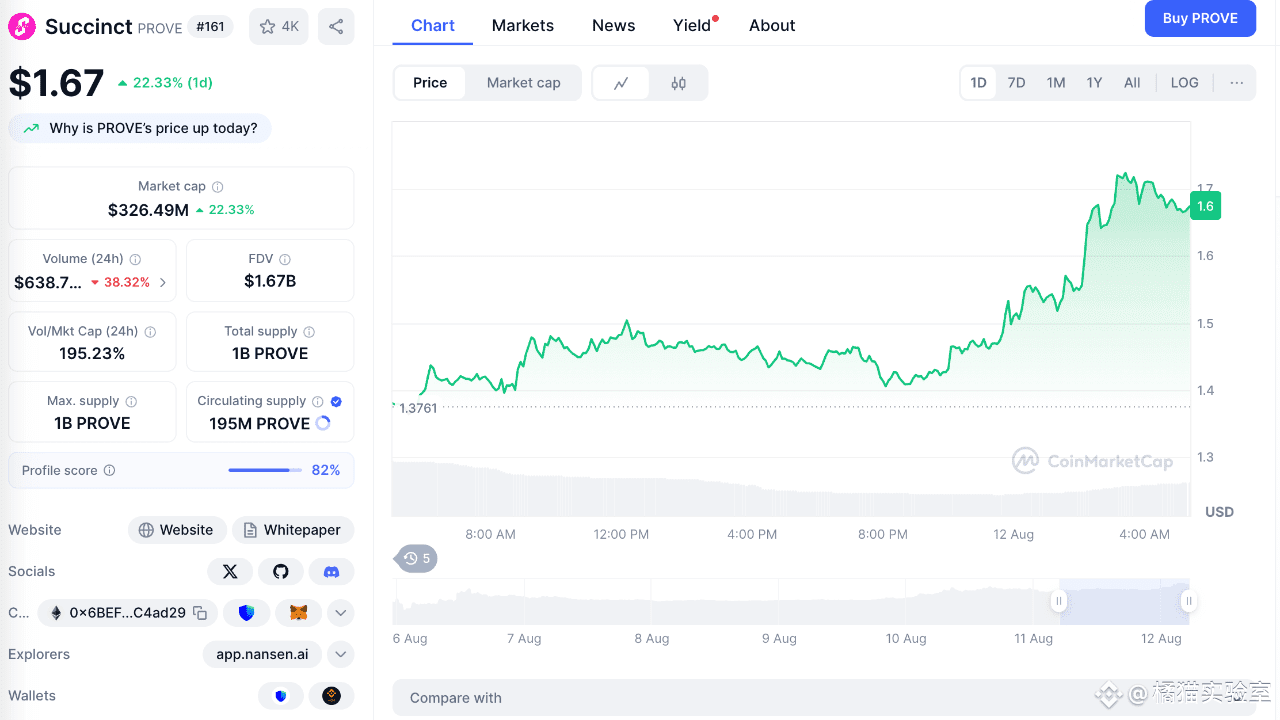Open the Whitepaper link
This screenshot has width=1280, height=720.
tap(293, 530)
